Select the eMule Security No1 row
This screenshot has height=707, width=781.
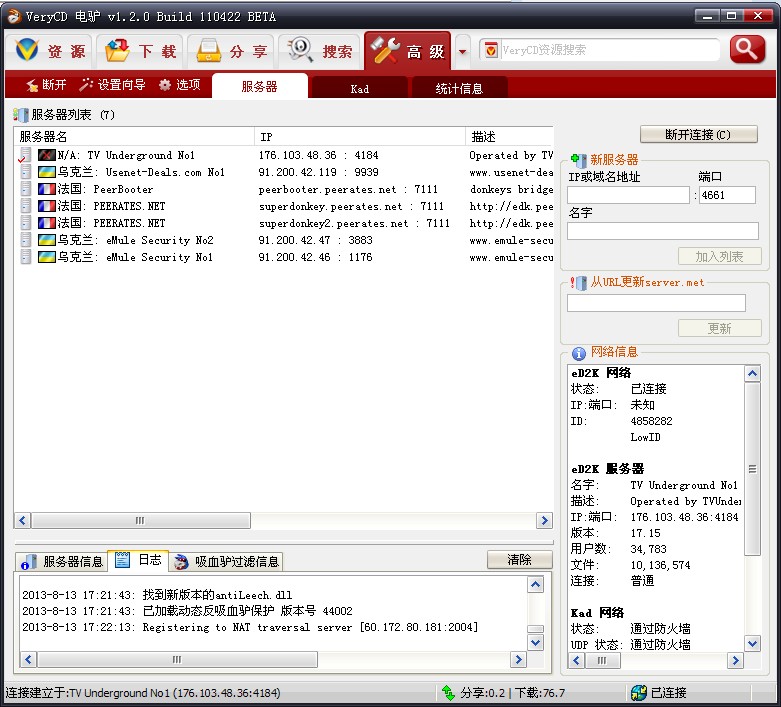[284, 257]
